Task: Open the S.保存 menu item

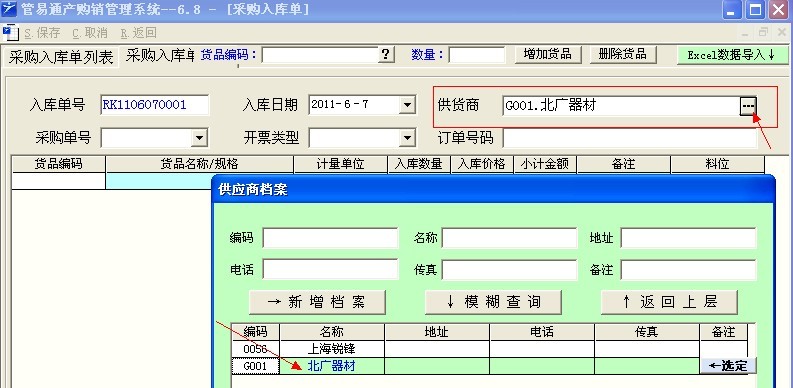Action: pos(42,33)
